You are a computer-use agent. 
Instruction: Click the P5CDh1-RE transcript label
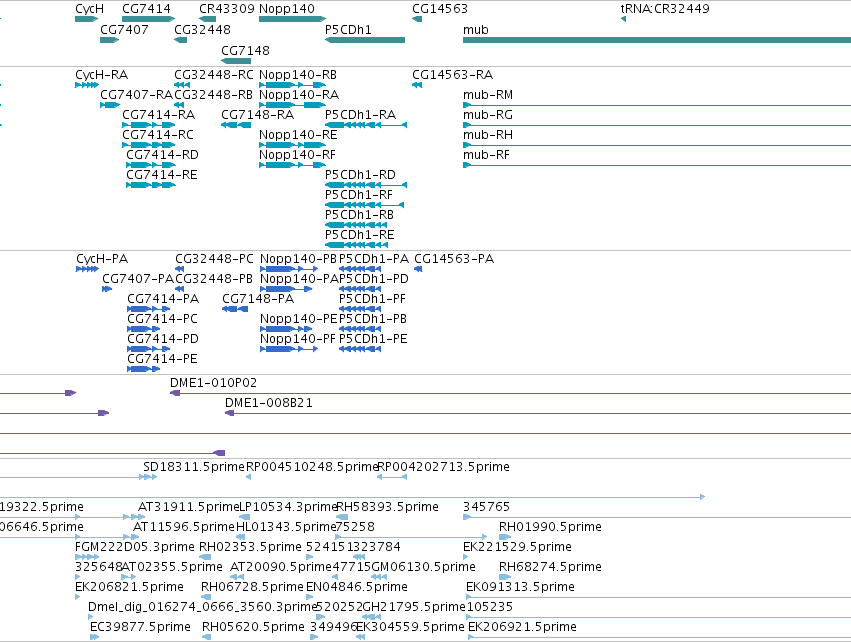click(360, 236)
